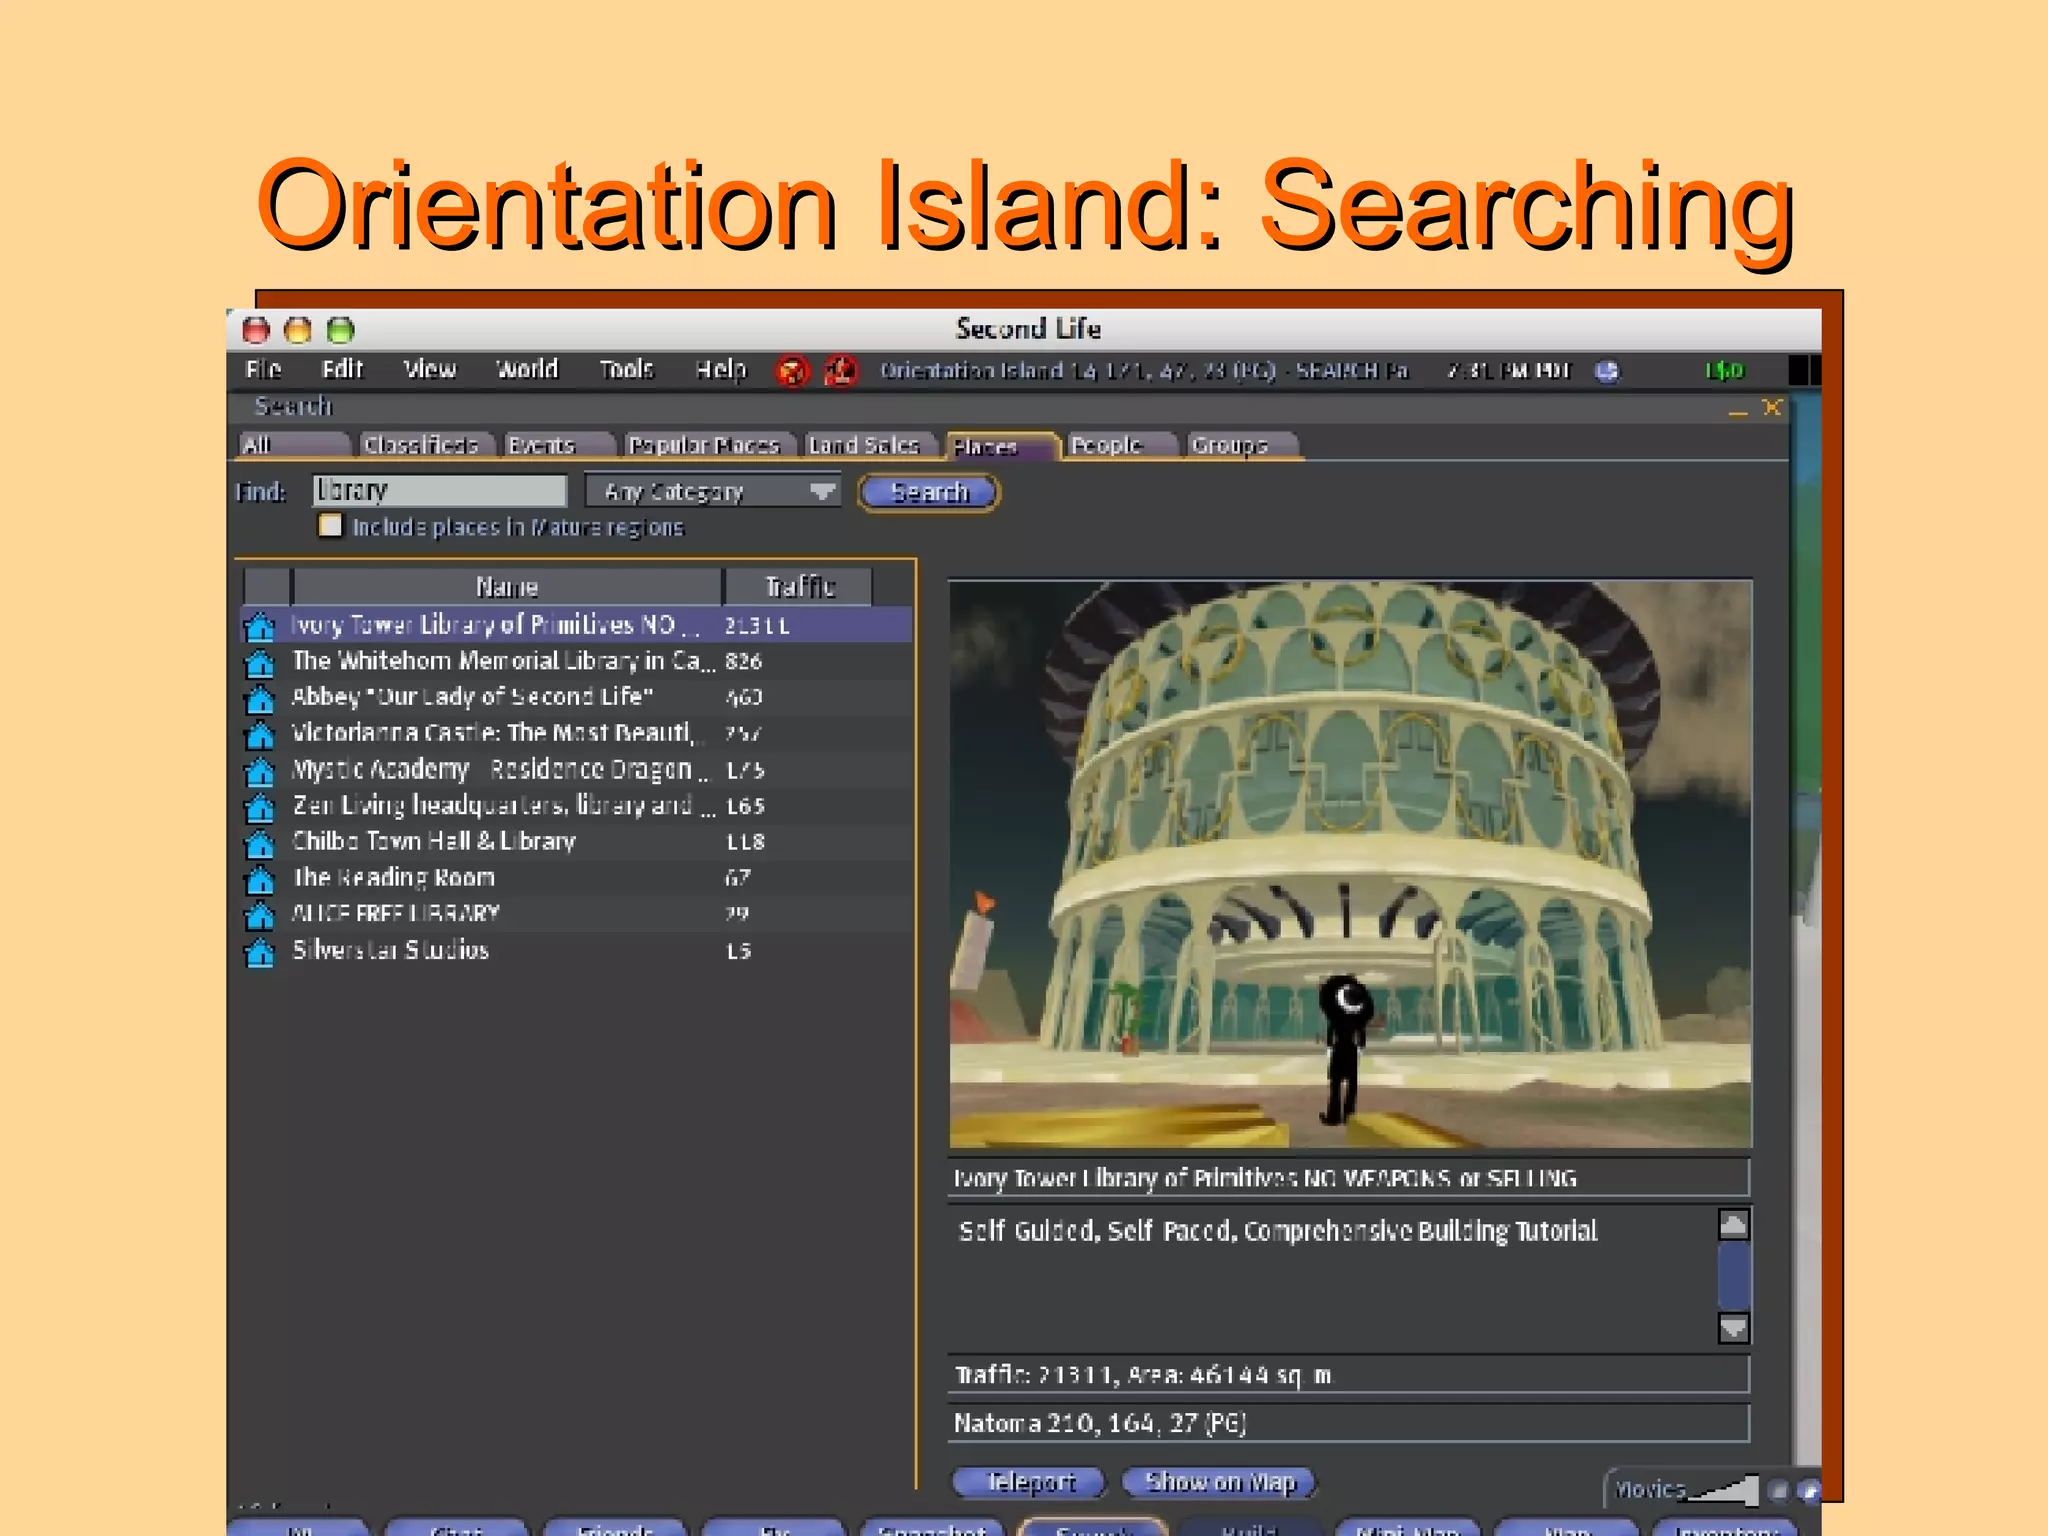This screenshot has height=1536, width=2048.
Task: Switch to the People tab
Action: [1122, 445]
